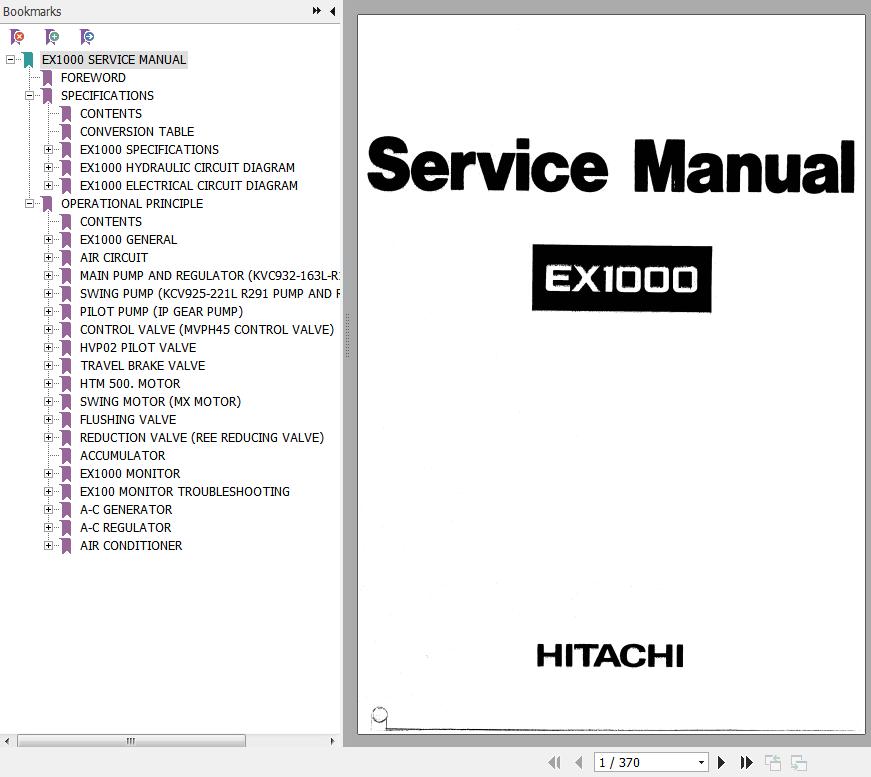Click the delete bookmark icon
Screen dimensions: 871x777
pos(17,37)
